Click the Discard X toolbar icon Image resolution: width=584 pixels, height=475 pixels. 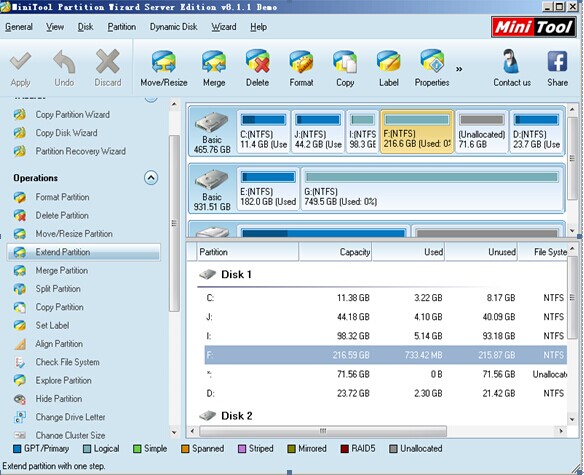pos(108,61)
